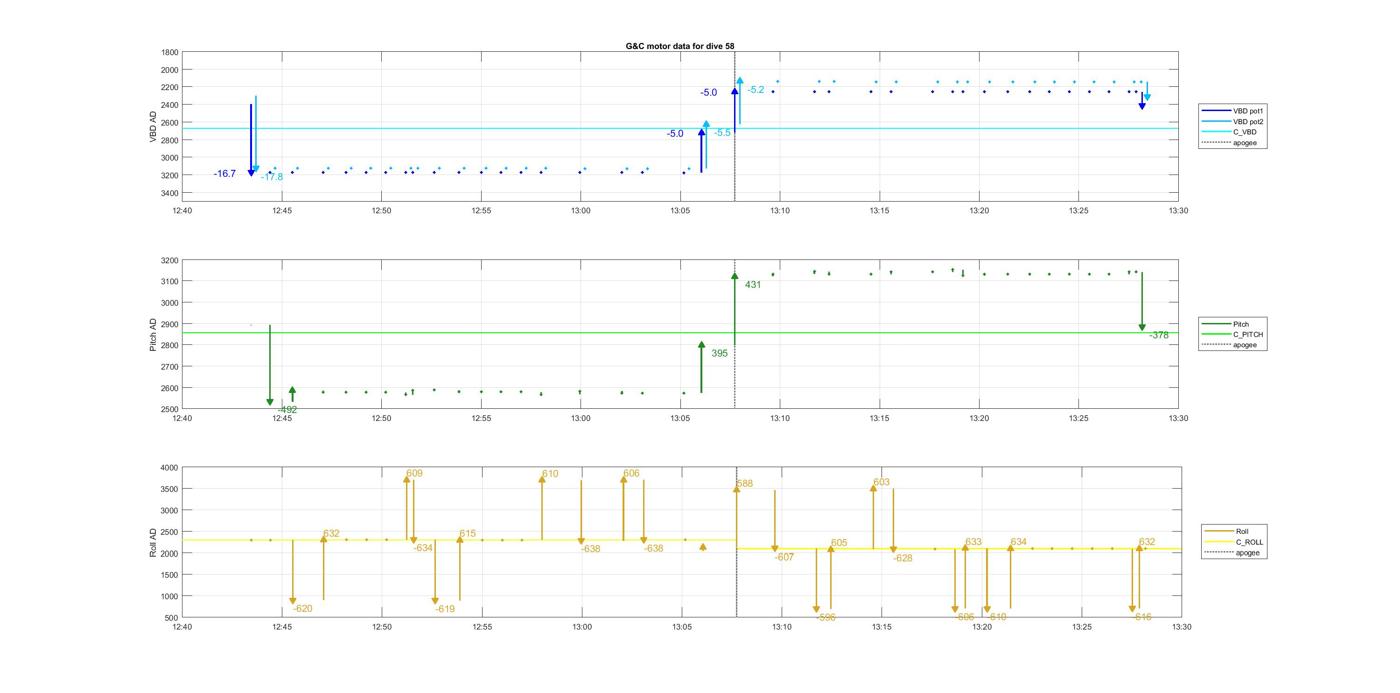Image resolution: width=1400 pixels, height=693 pixels.
Task: Click the '4000' tick on Roll axis
Action: pyautogui.click(x=170, y=468)
